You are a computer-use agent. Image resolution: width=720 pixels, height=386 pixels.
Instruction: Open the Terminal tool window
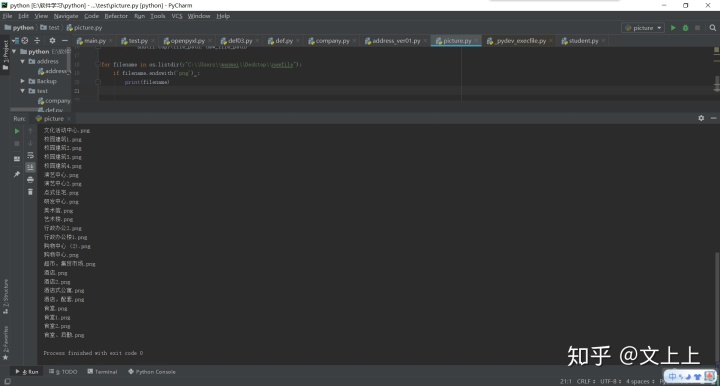point(102,372)
